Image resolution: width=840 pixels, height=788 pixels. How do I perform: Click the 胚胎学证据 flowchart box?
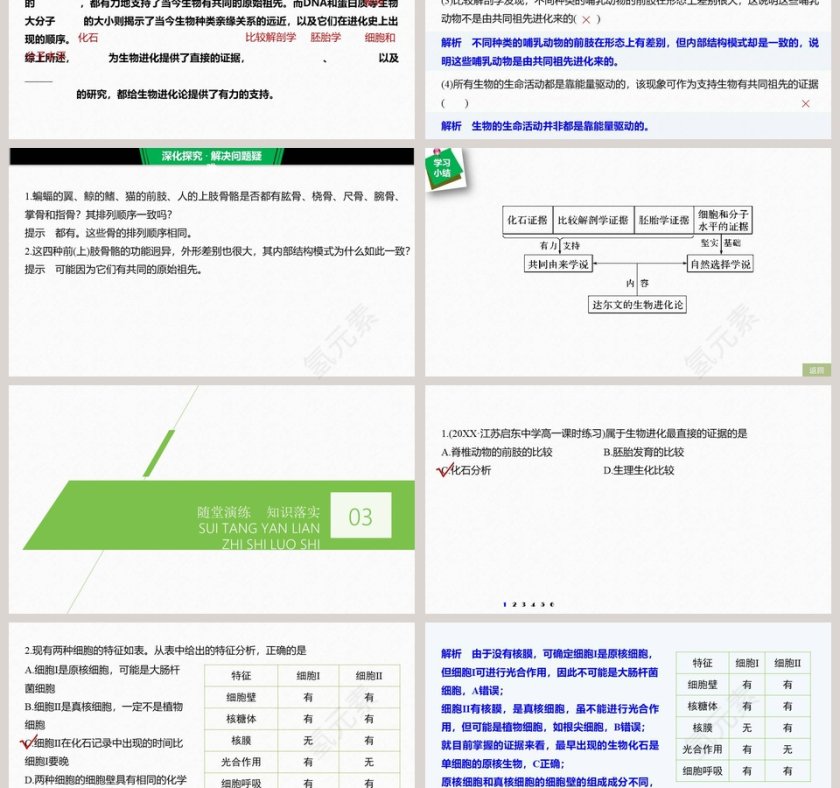662,219
